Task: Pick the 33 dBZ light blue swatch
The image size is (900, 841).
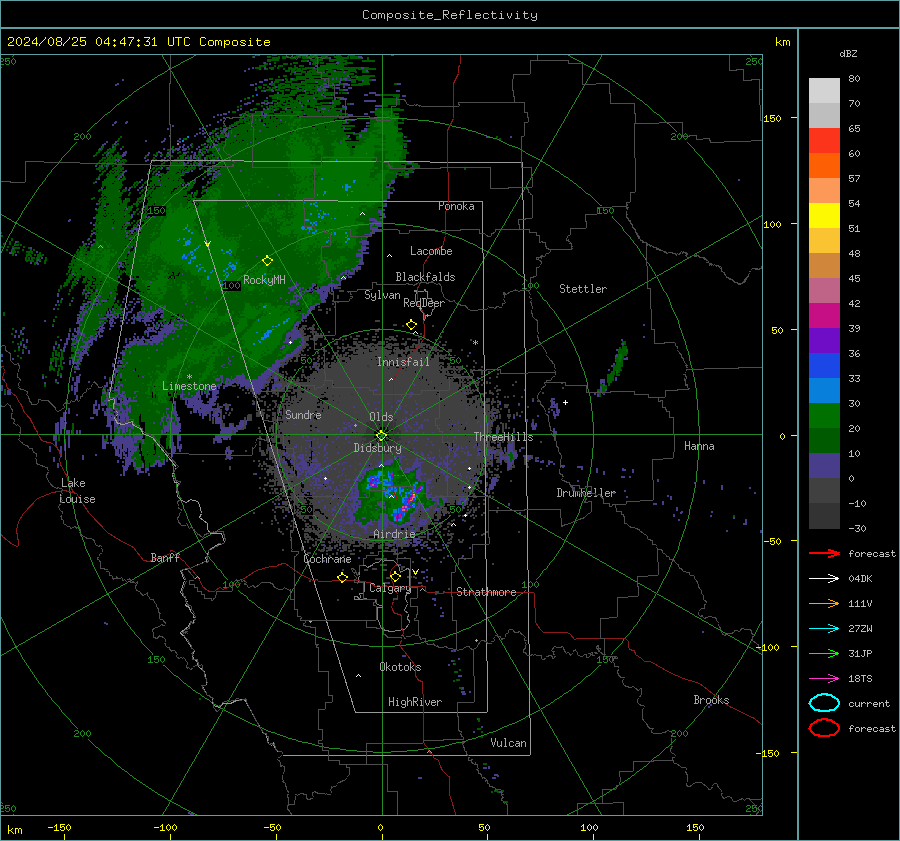Action: (x=824, y=390)
